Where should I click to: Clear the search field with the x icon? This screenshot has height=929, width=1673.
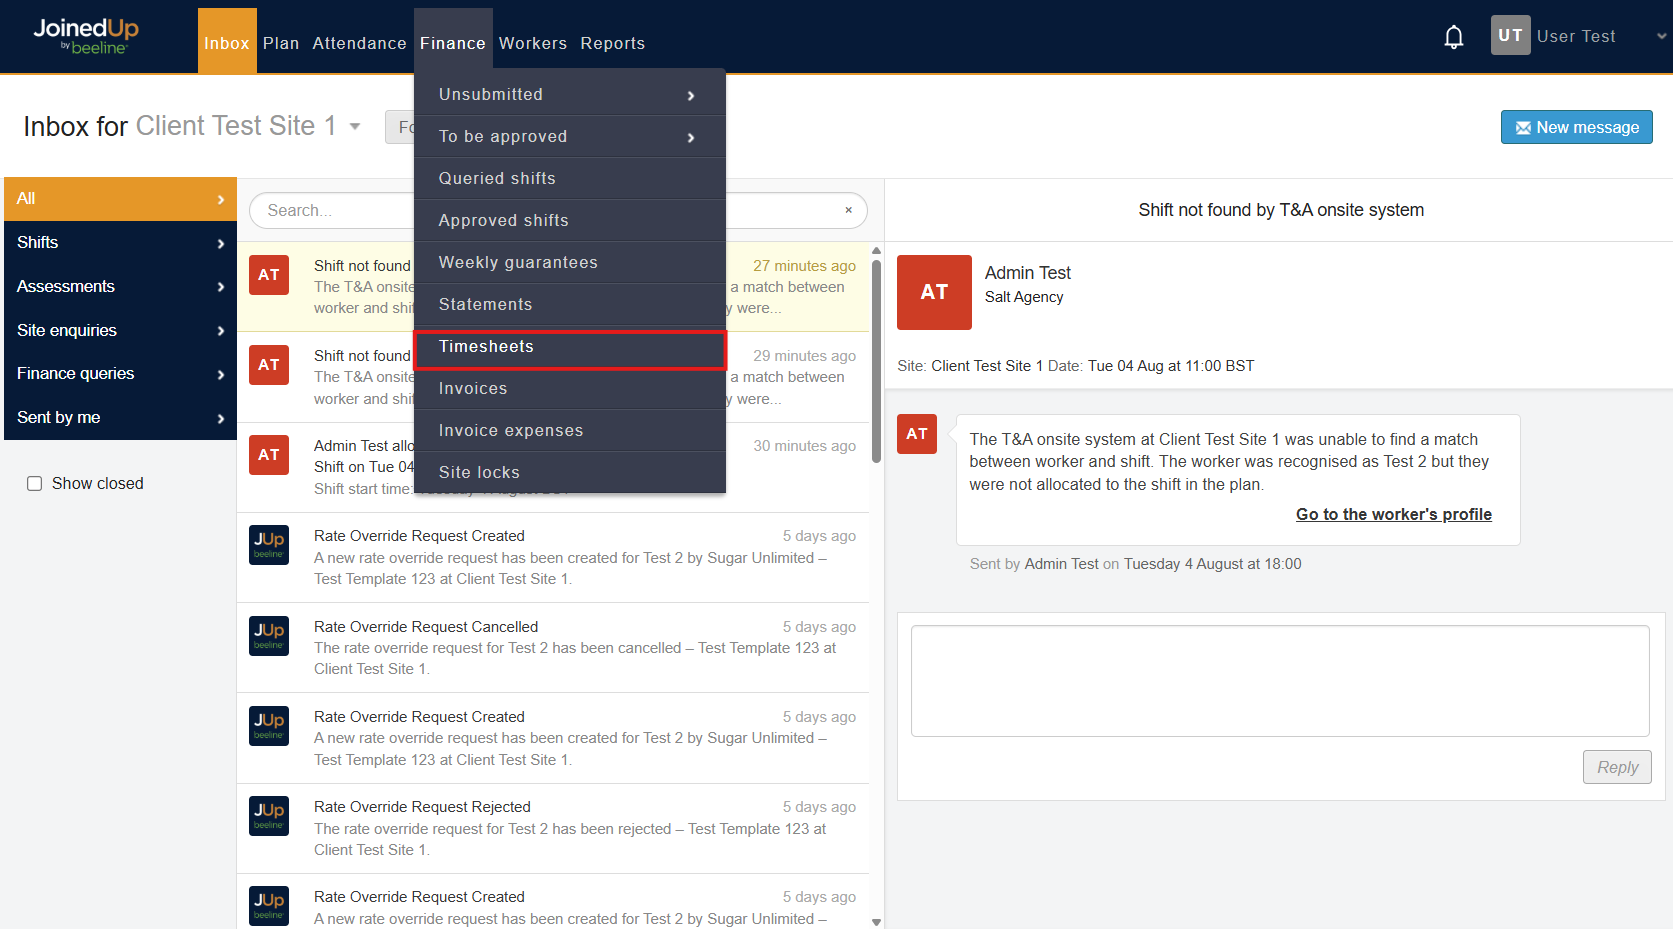848,210
